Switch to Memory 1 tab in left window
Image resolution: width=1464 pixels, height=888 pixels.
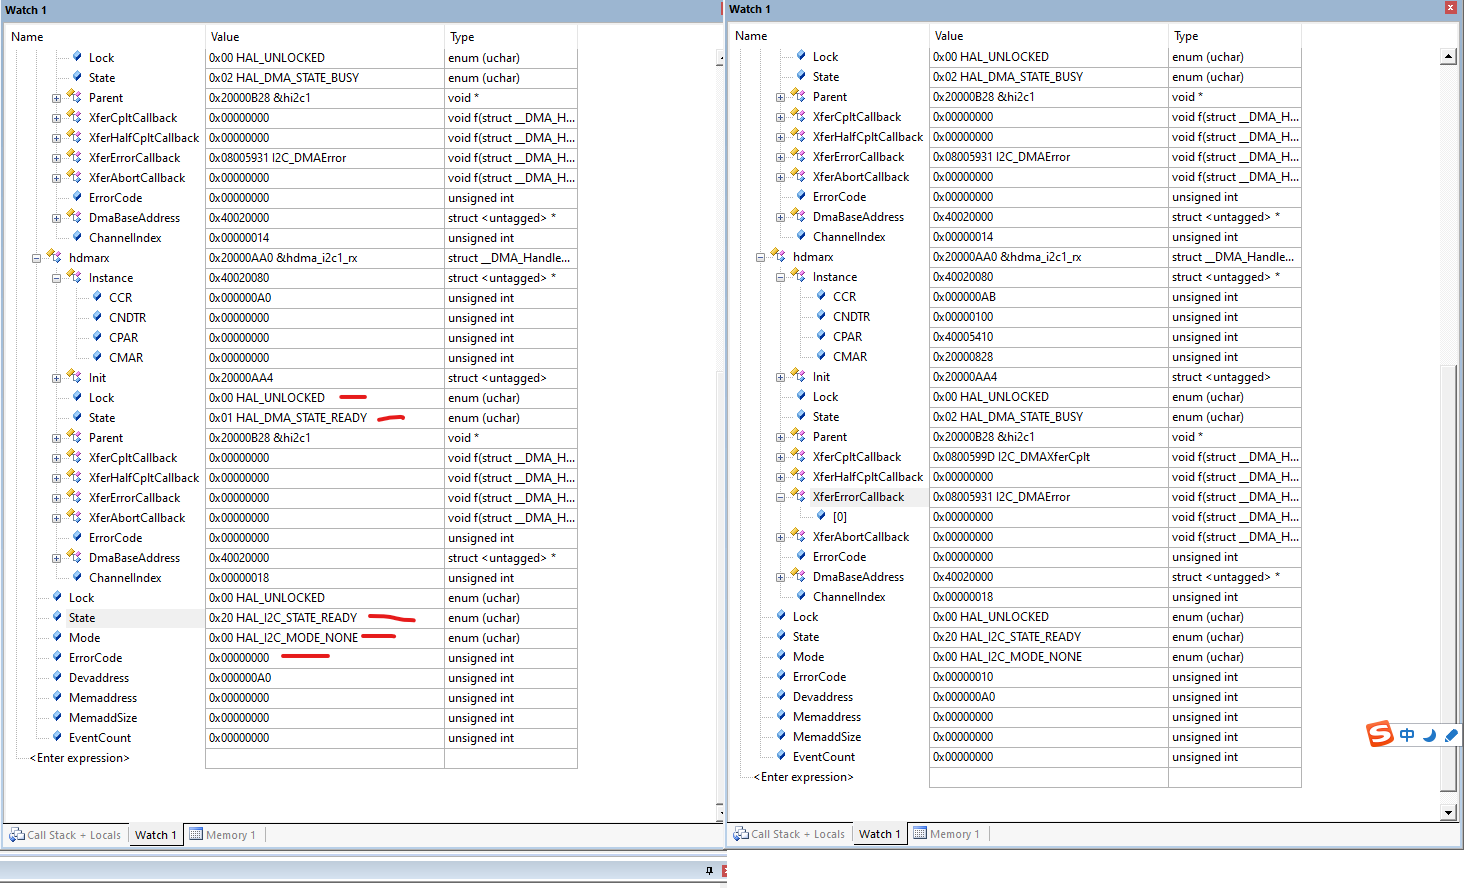click(223, 835)
